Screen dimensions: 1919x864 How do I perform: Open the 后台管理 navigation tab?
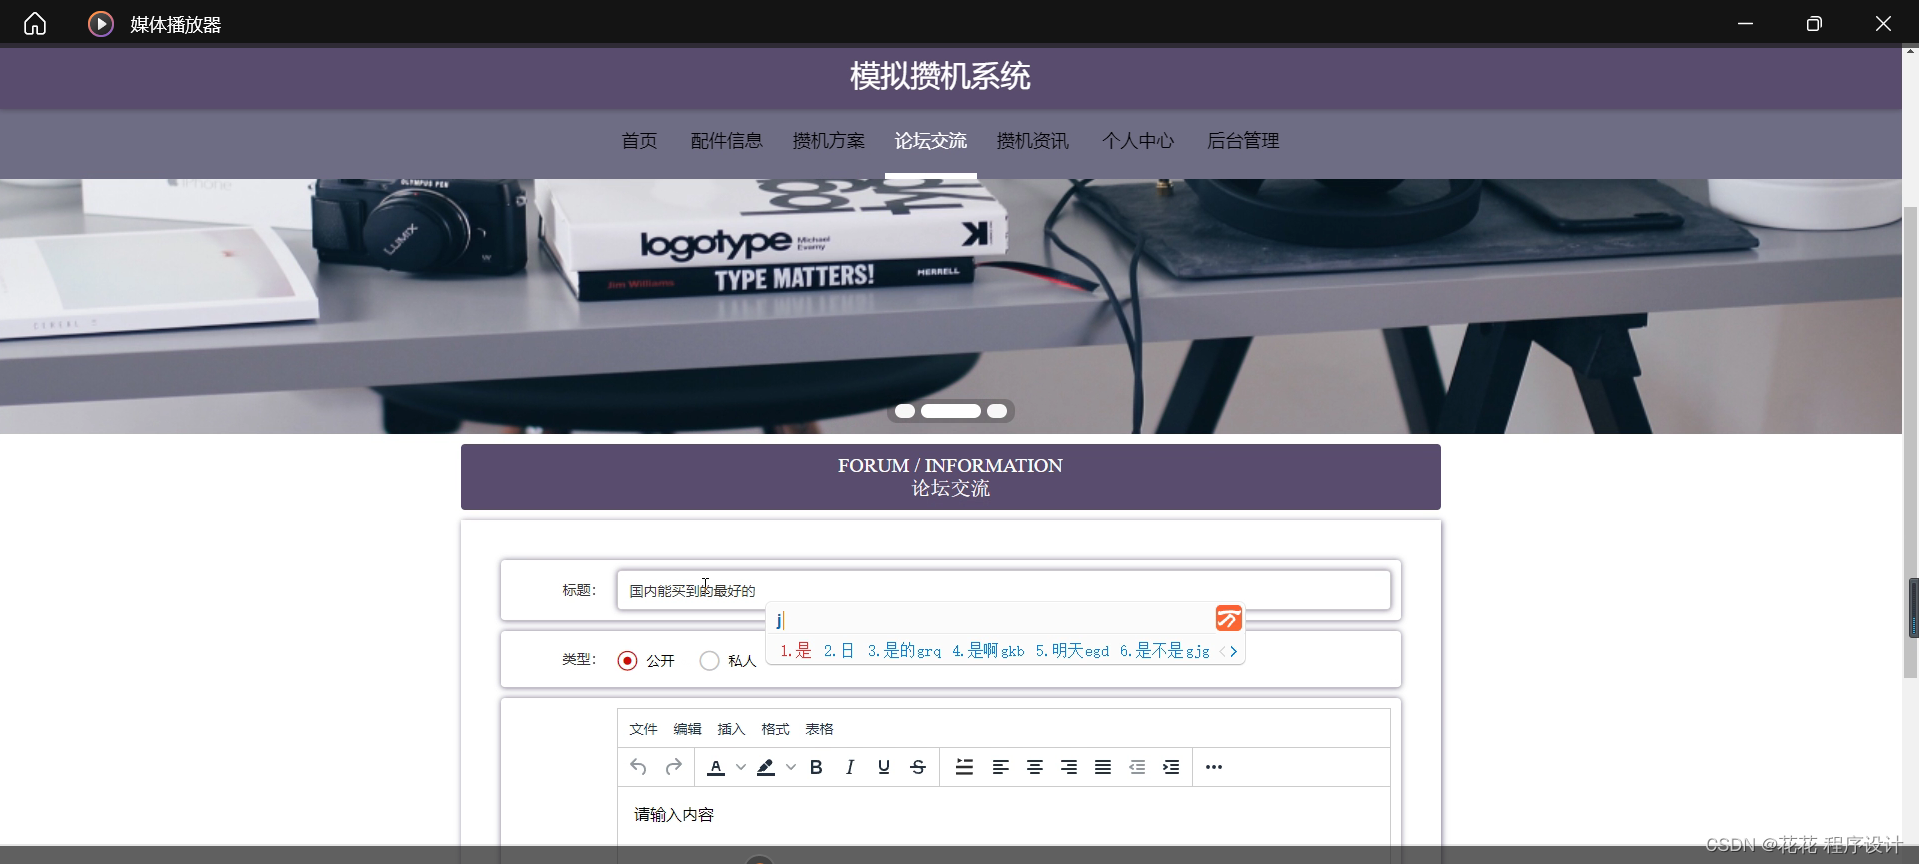click(x=1243, y=141)
